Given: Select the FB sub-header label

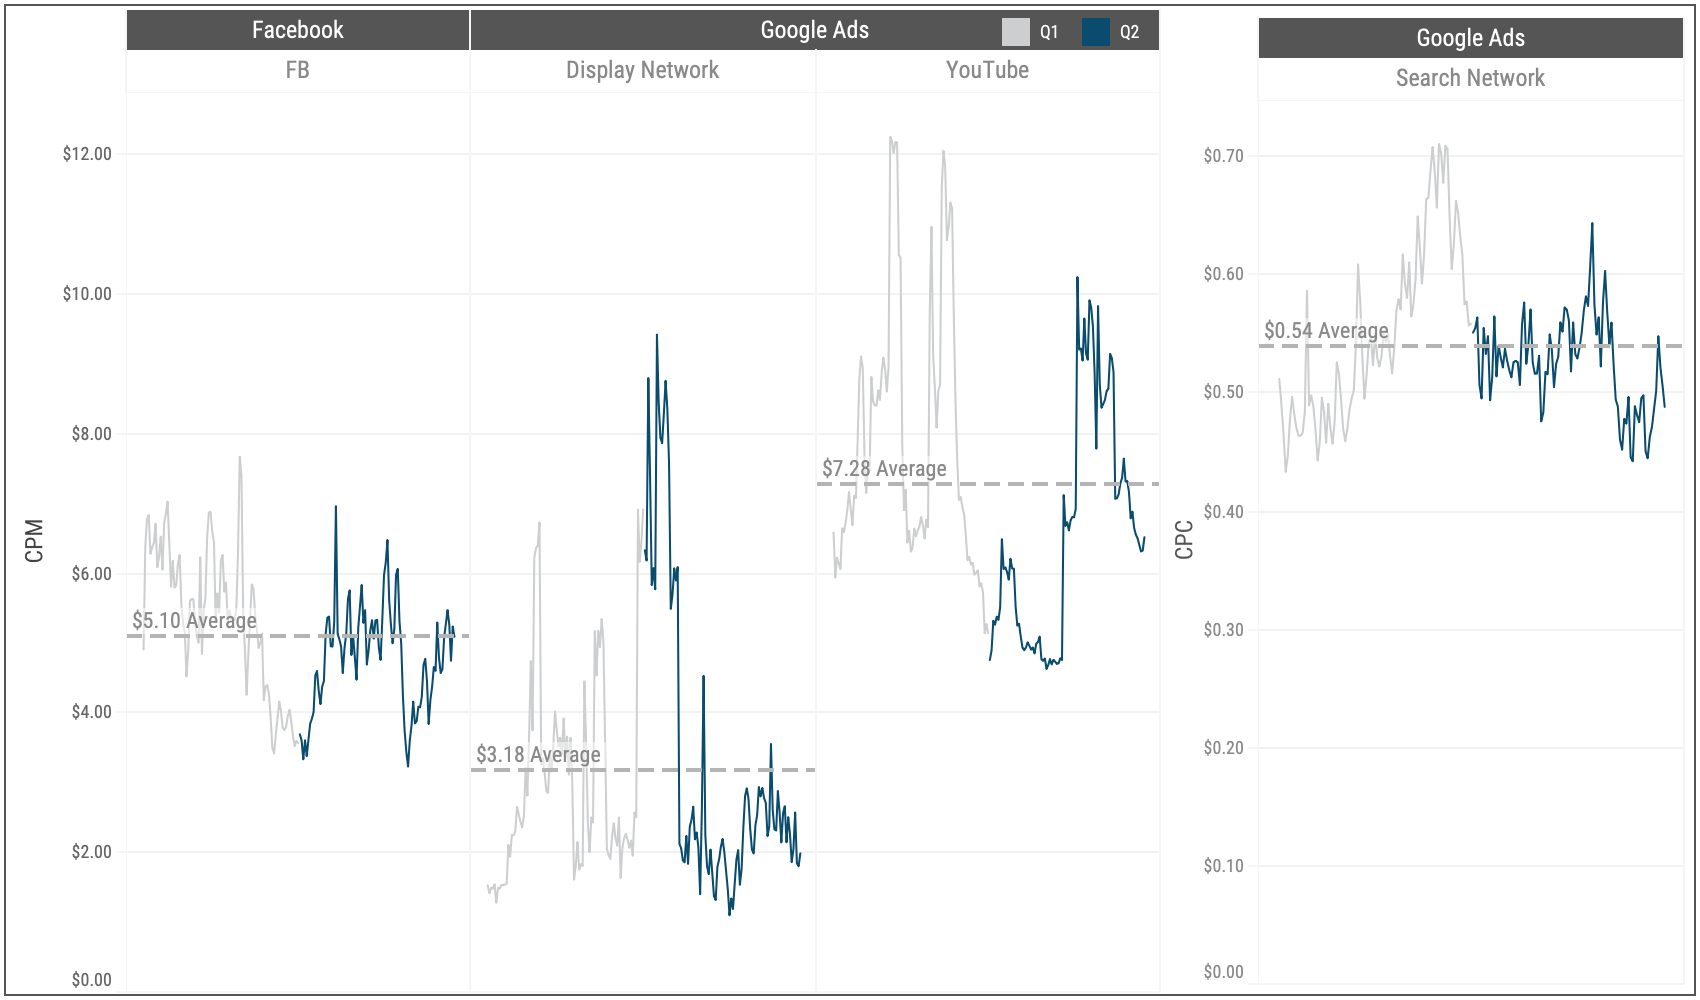Looking at the screenshot, I should [x=298, y=70].
